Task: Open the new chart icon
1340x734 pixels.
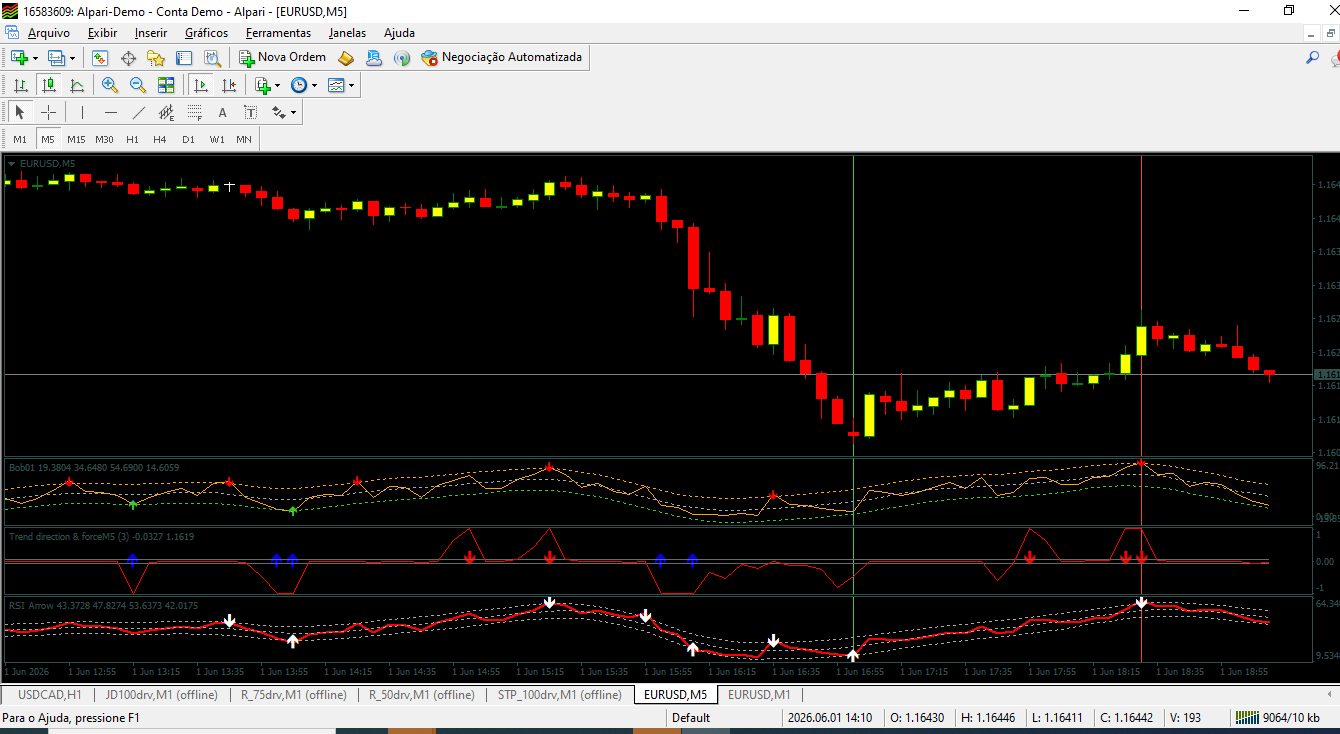Action: click(20, 58)
